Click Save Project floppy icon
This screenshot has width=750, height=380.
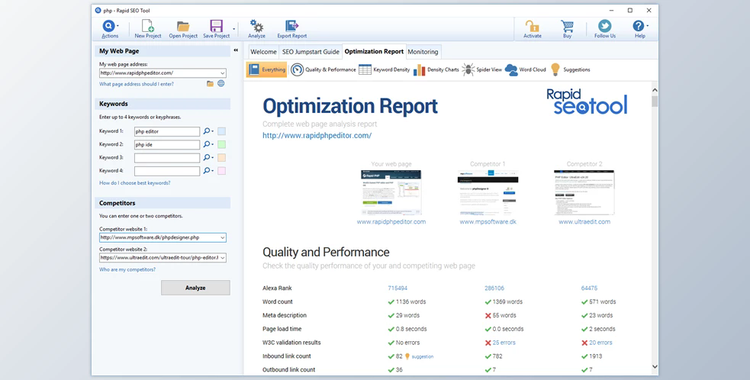pyautogui.click(x=216, y=26)
